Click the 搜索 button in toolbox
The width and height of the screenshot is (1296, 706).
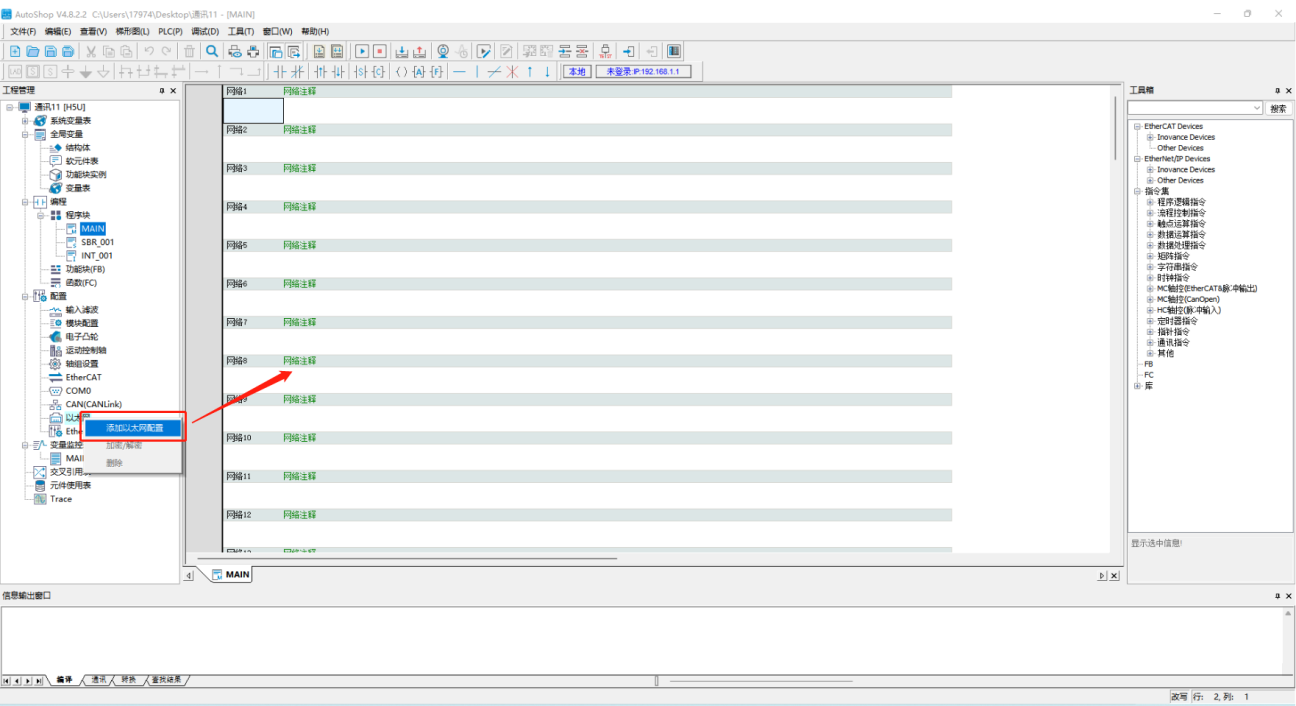(1278, 108)
